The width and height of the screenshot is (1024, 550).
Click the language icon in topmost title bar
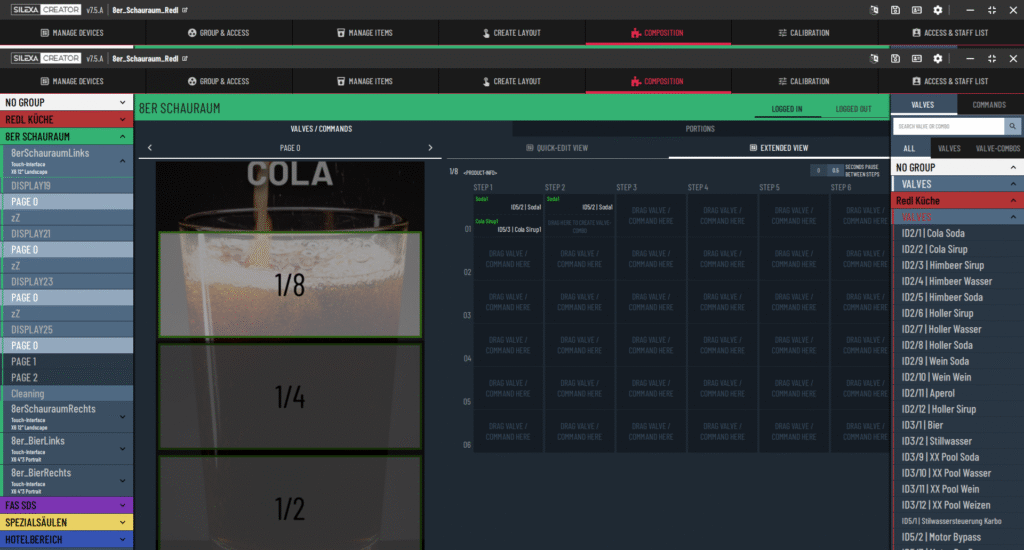[x=873, y=10]
